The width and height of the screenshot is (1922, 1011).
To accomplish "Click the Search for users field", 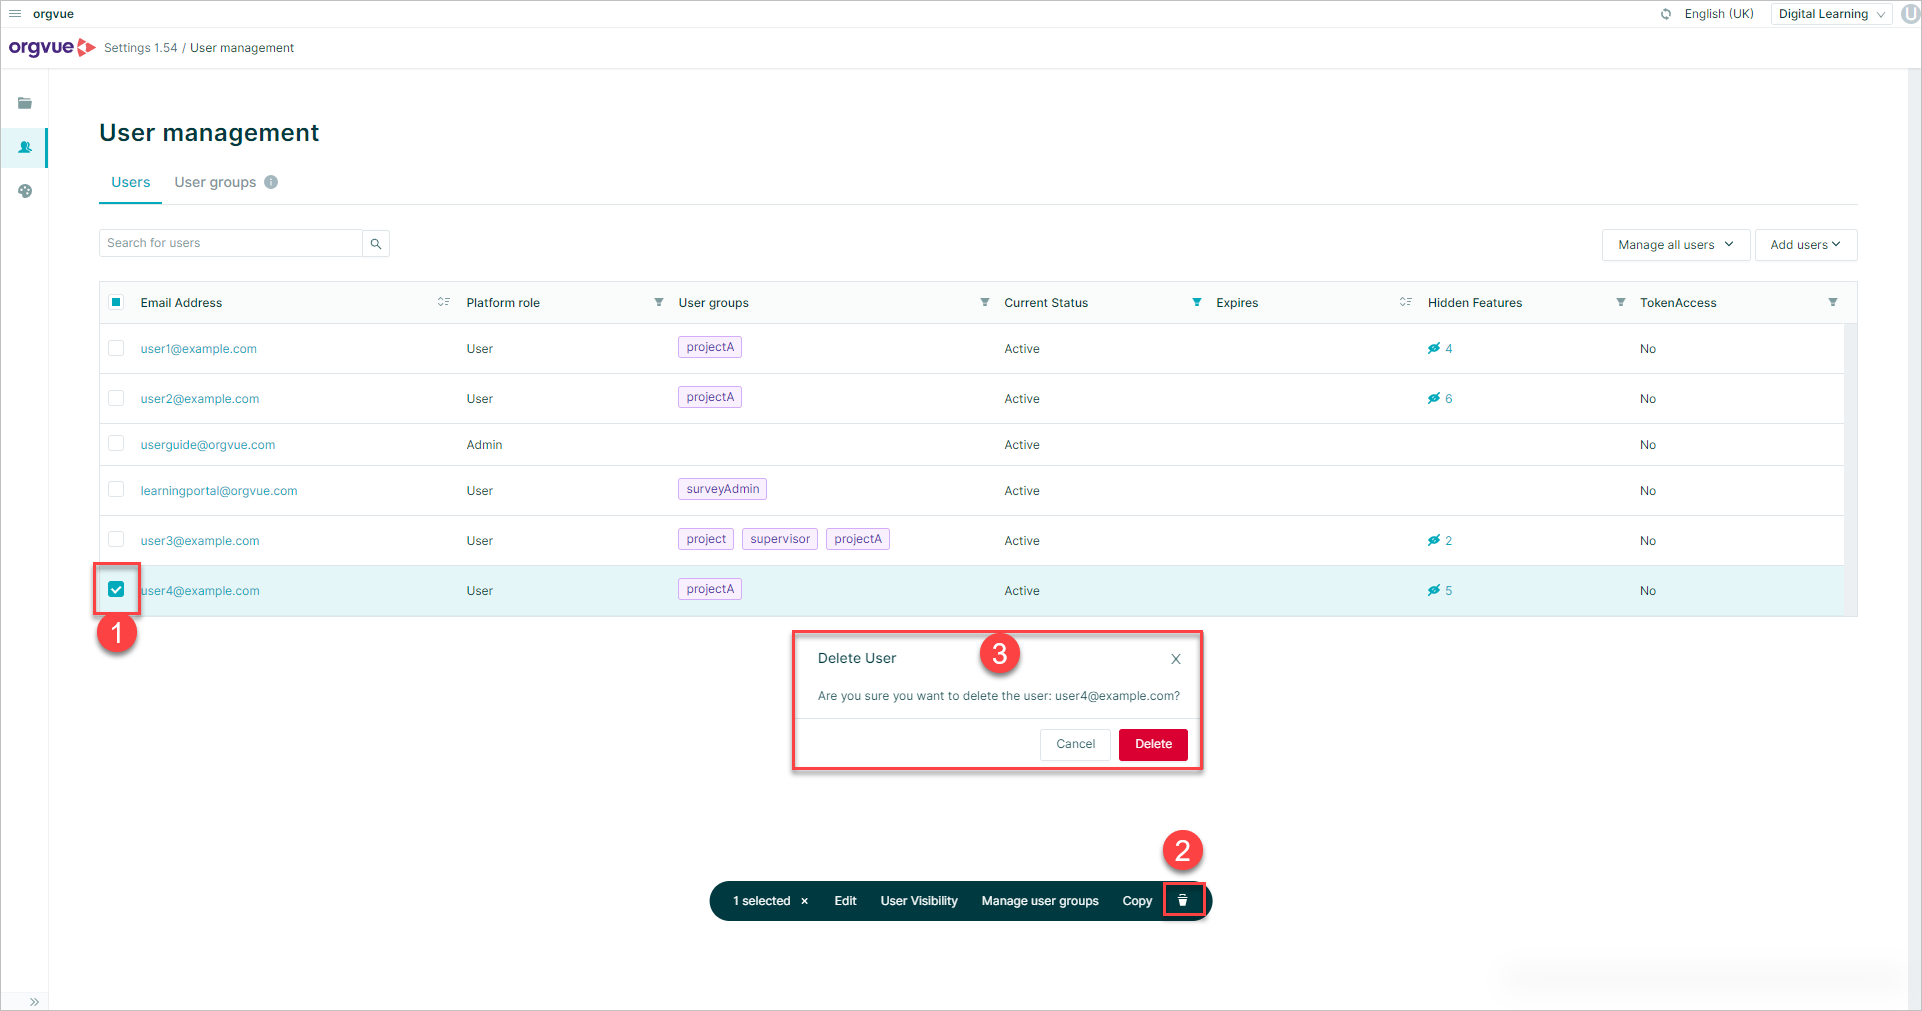I will click(231, 243).
